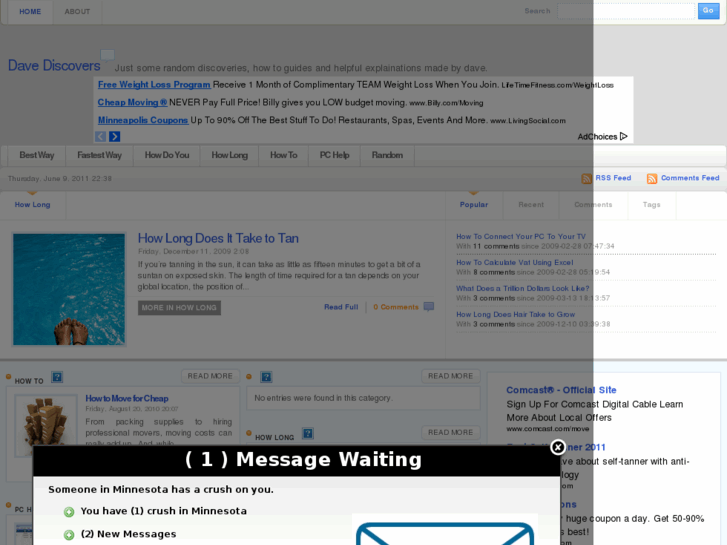Open How Long Does Hair Take to Grow
Image resolution: width=727 pixels, height=545 pixels.
pos(515,314)
